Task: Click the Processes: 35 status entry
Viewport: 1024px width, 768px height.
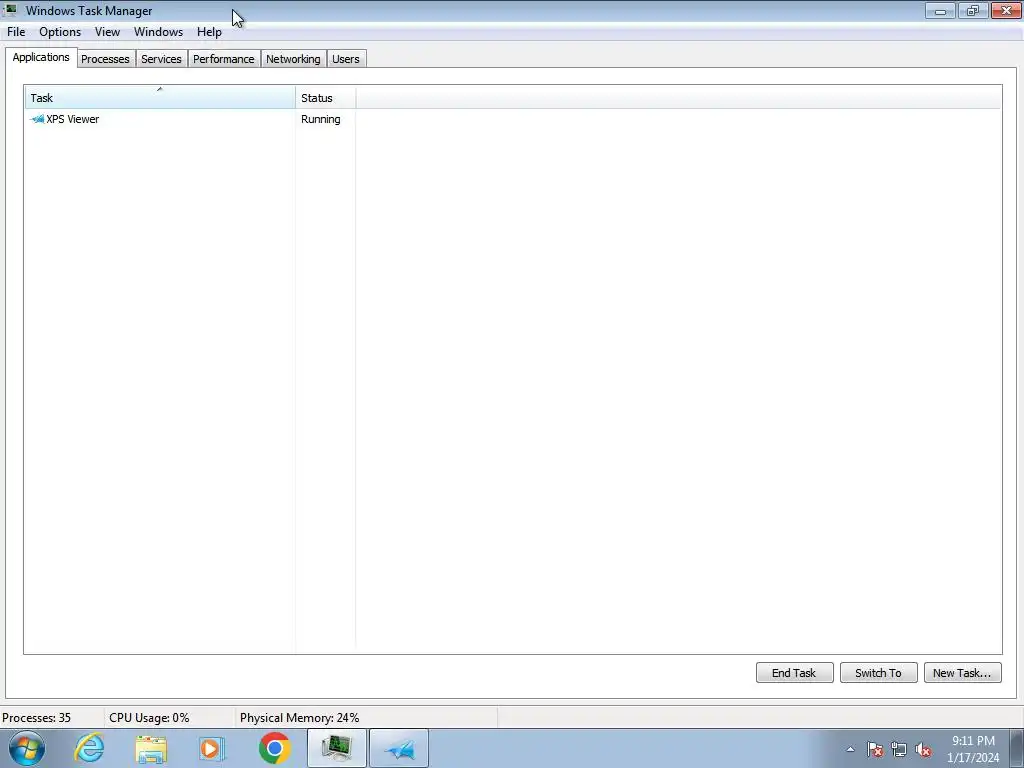Action: pos(37,718)
